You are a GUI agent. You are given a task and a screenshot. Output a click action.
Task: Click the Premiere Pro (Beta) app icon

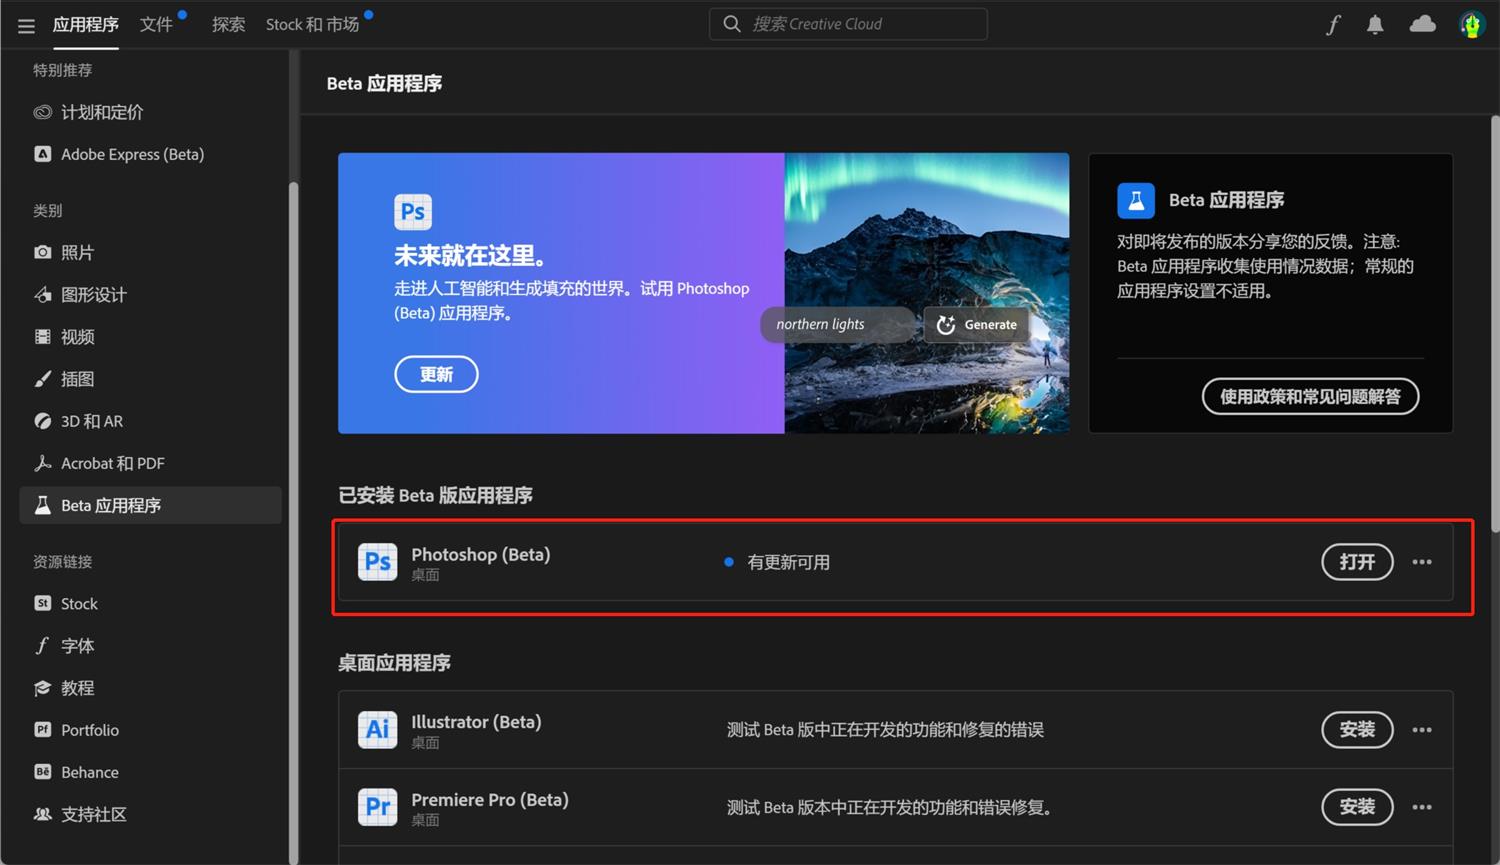[x=378, y=807]
